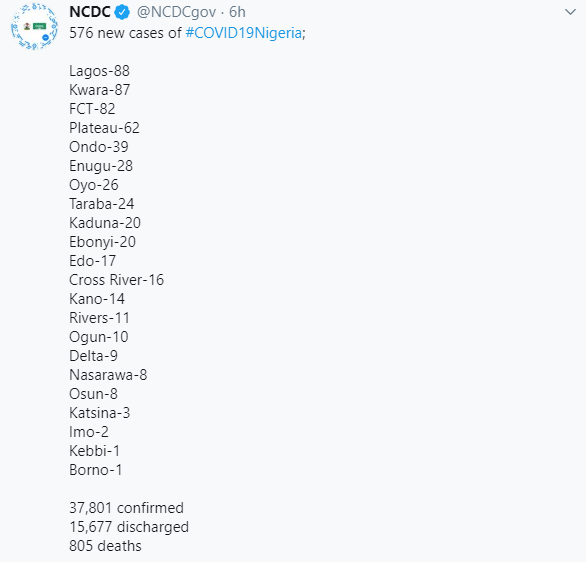
Task: Open the NCDC profile avatar
Action: pyautogui.click(x=34, y=26)
